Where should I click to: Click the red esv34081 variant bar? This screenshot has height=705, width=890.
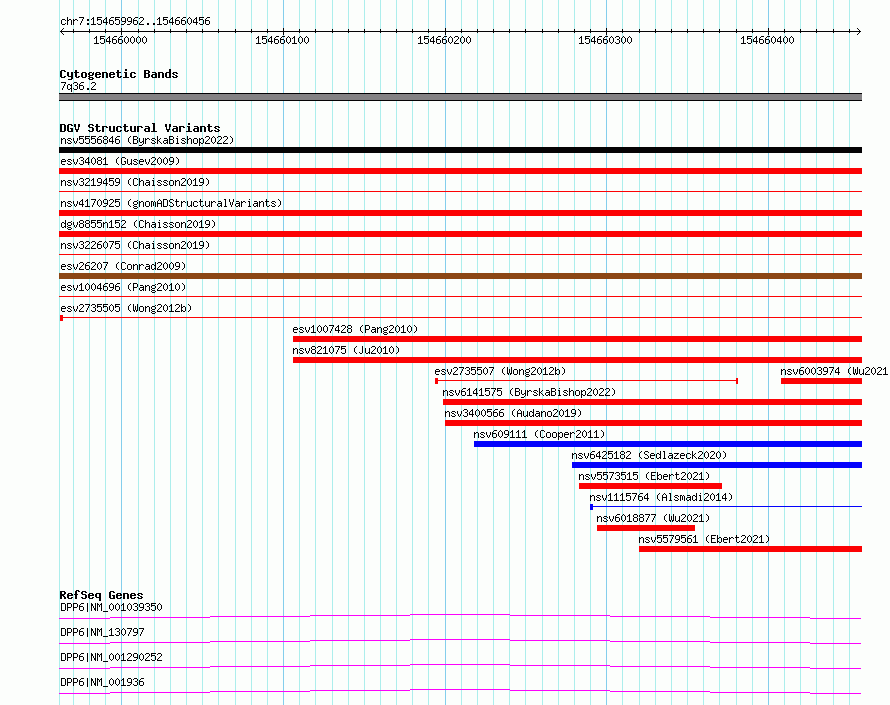point(460,171)
